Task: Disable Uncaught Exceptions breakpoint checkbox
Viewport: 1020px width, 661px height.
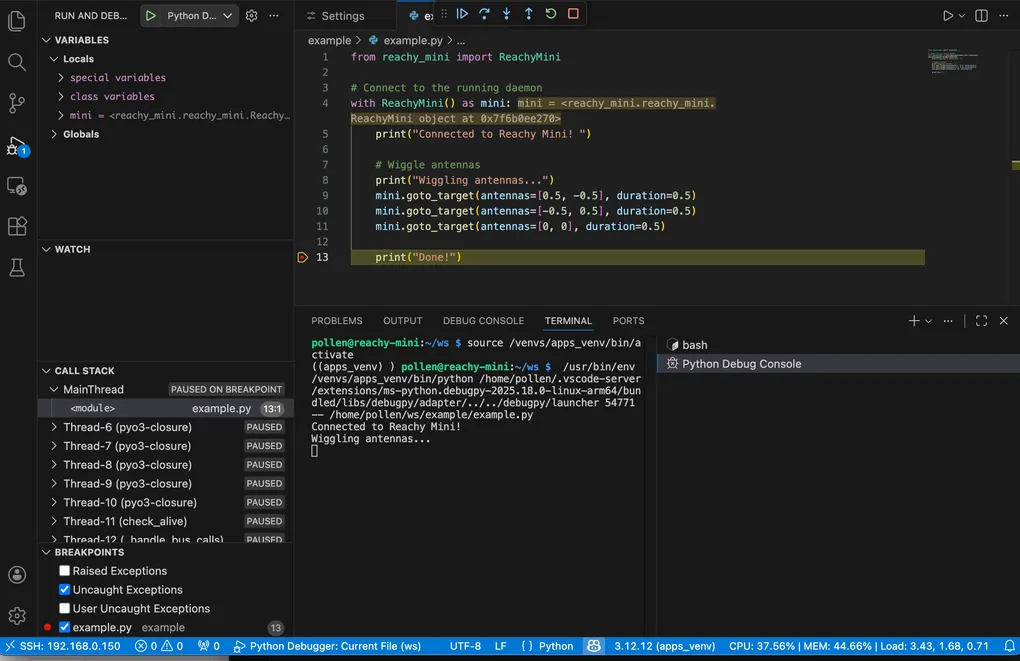Action: point(65,590)
